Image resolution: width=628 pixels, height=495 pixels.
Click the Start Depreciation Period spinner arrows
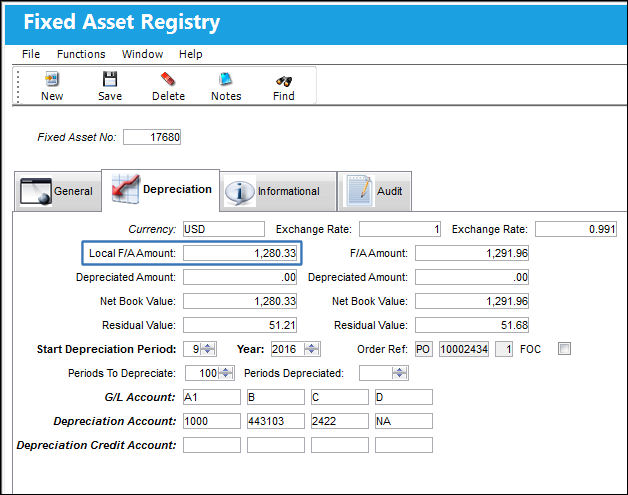pyautogui.click(x=208, y=349)
